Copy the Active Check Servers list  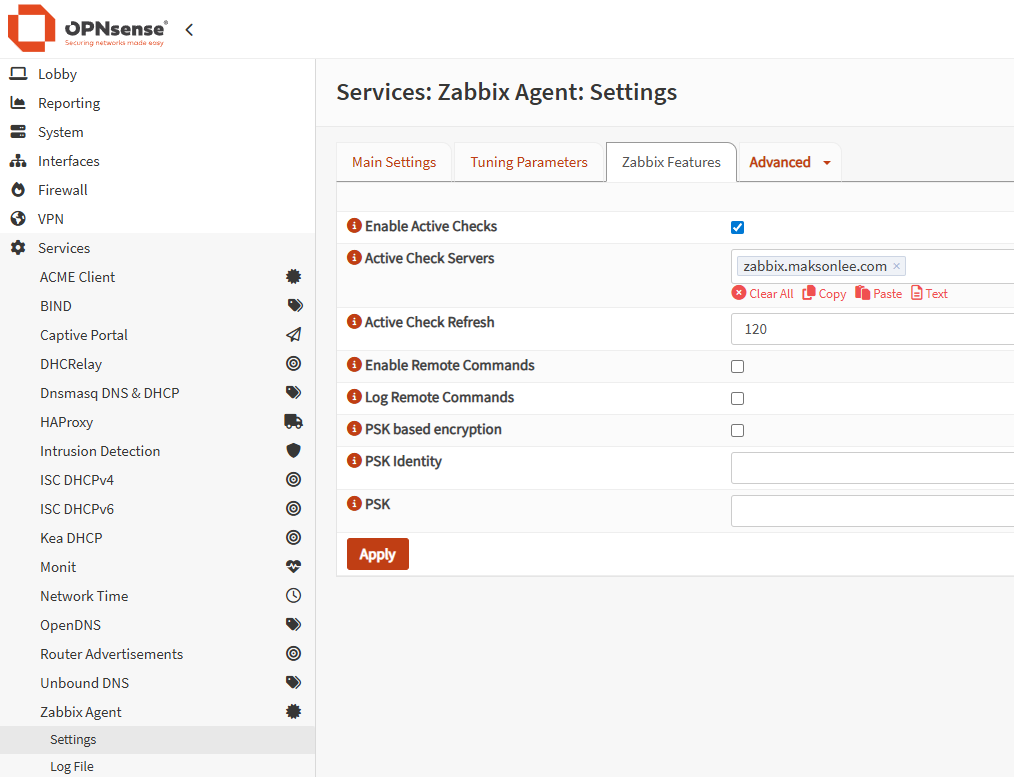coord(824,293)
